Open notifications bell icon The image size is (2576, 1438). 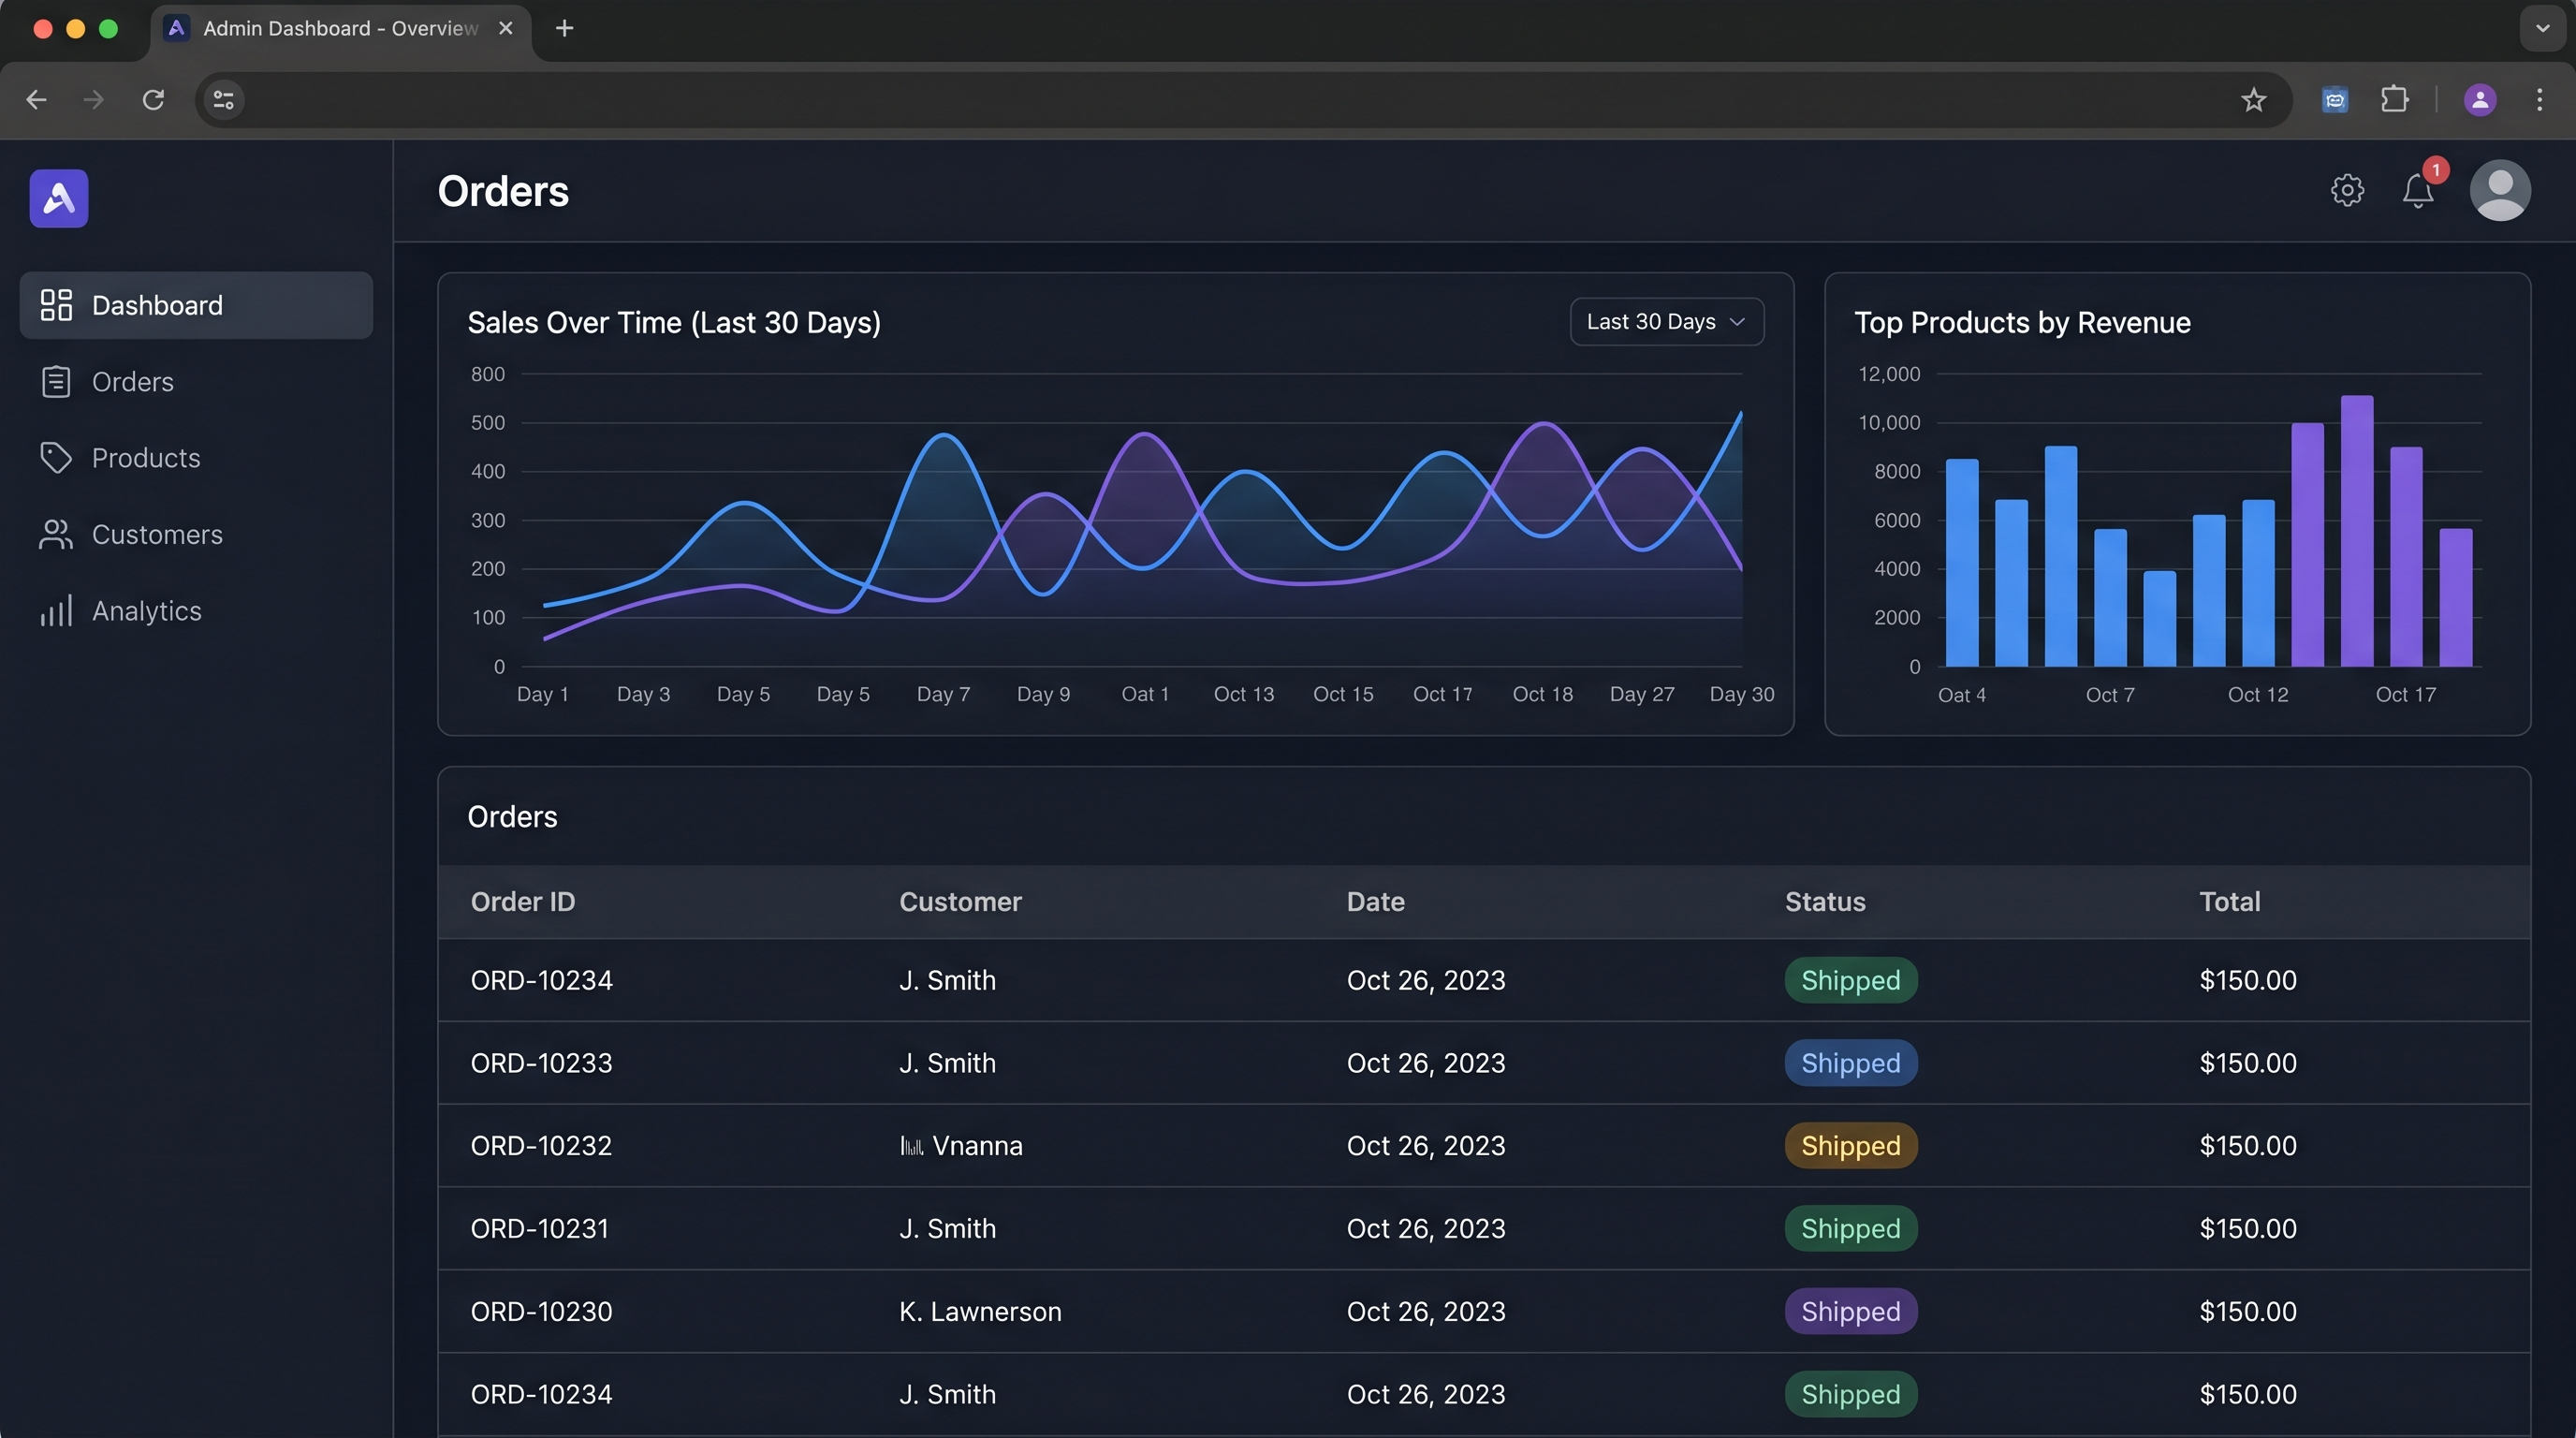click(x=2418, y=190)
